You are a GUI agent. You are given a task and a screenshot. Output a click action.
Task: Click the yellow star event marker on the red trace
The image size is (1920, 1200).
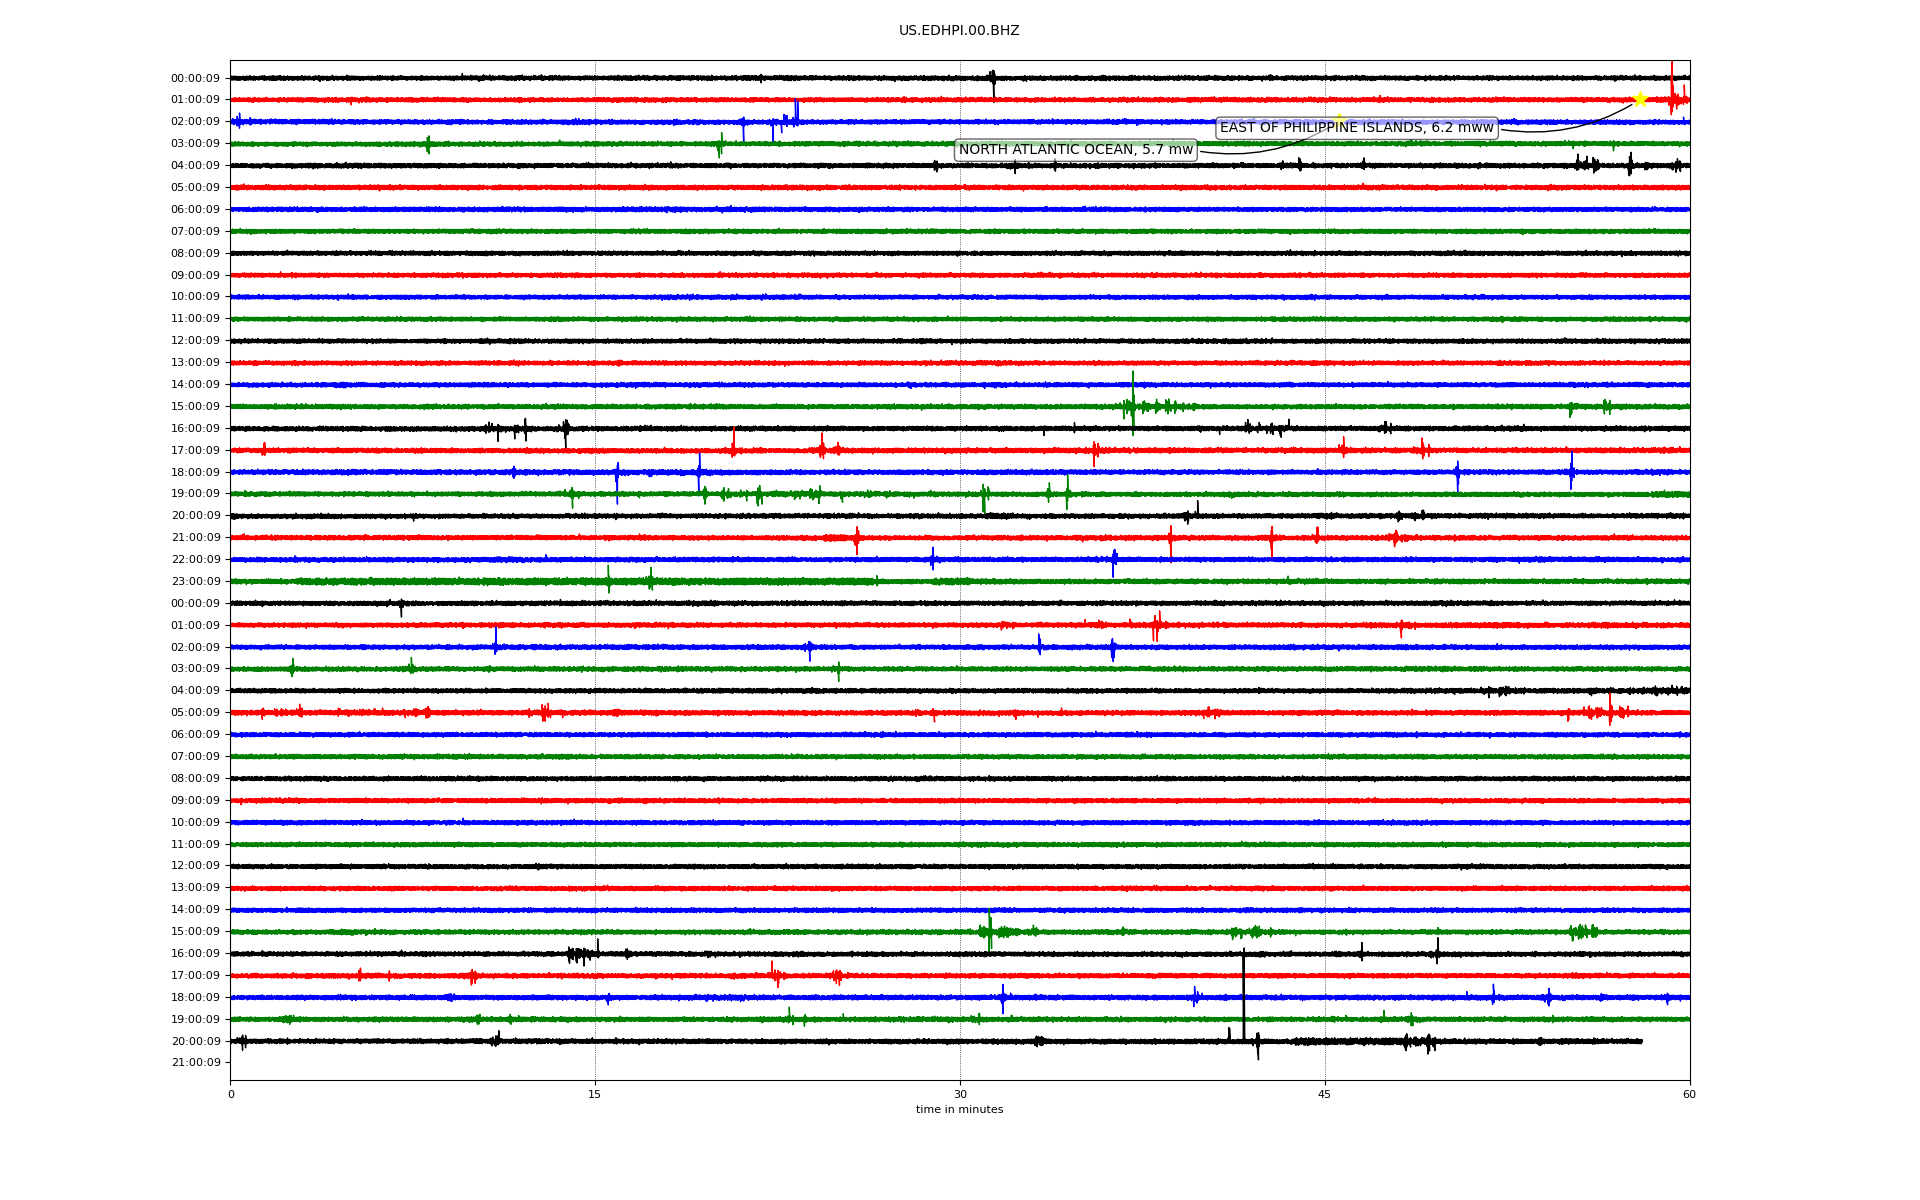(1640, 99)
